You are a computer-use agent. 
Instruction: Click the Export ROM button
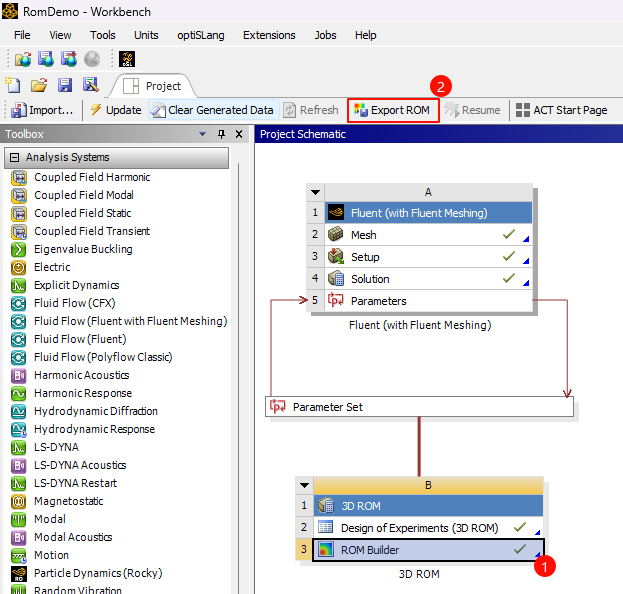392,110
